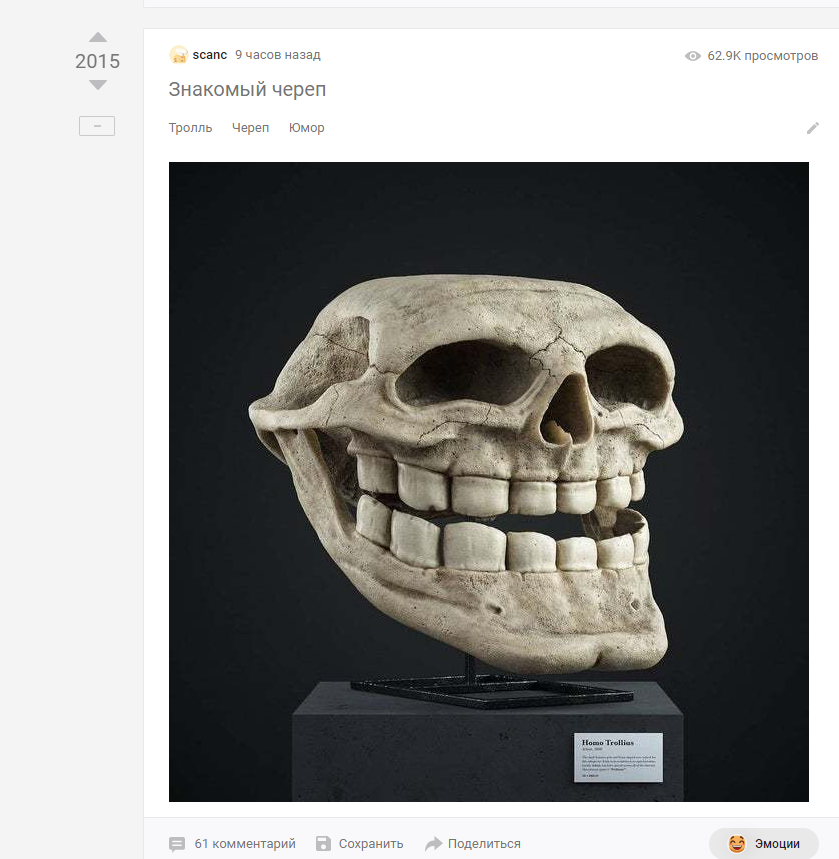Viewport: 839px width, 859px height.
Task: Select the 'Череп' tag
Action: (250, 128)
